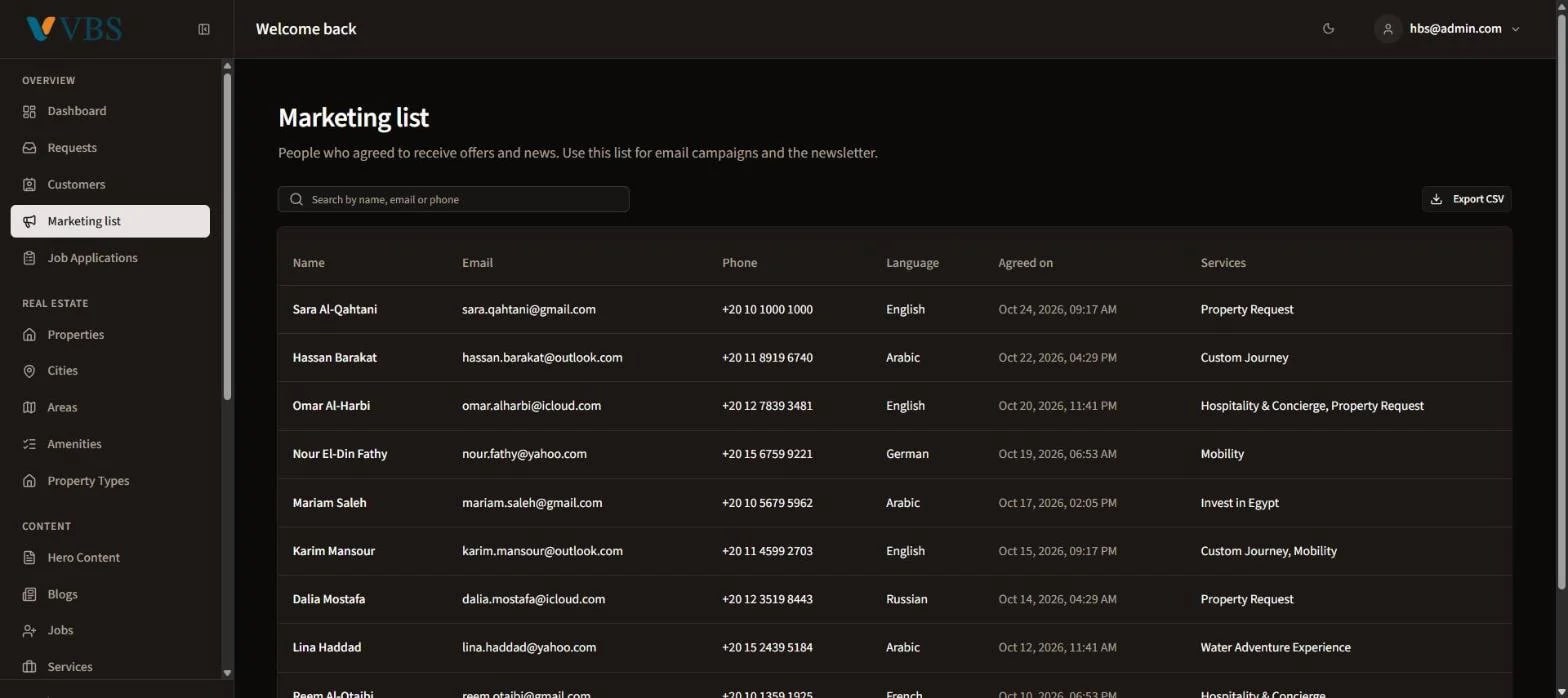This screenshot has width=1568, height=698.
Task: Click Karim Mansour name cell
Action: click(x=334, y=551)
